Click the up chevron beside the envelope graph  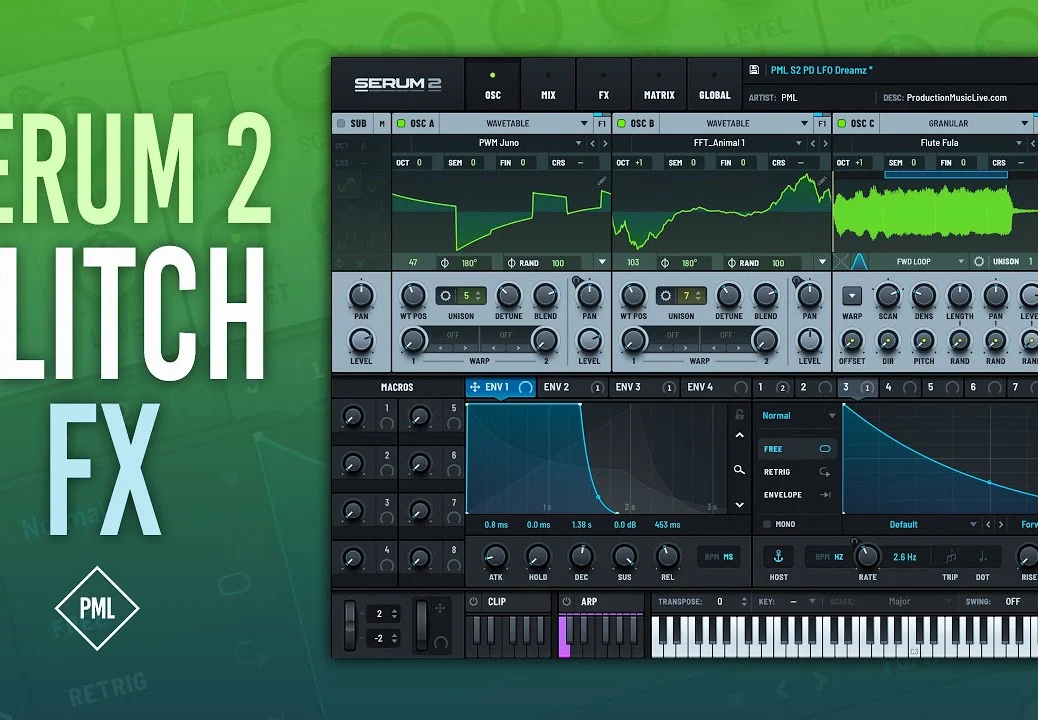pyautogui.click(x=739, y=435)
